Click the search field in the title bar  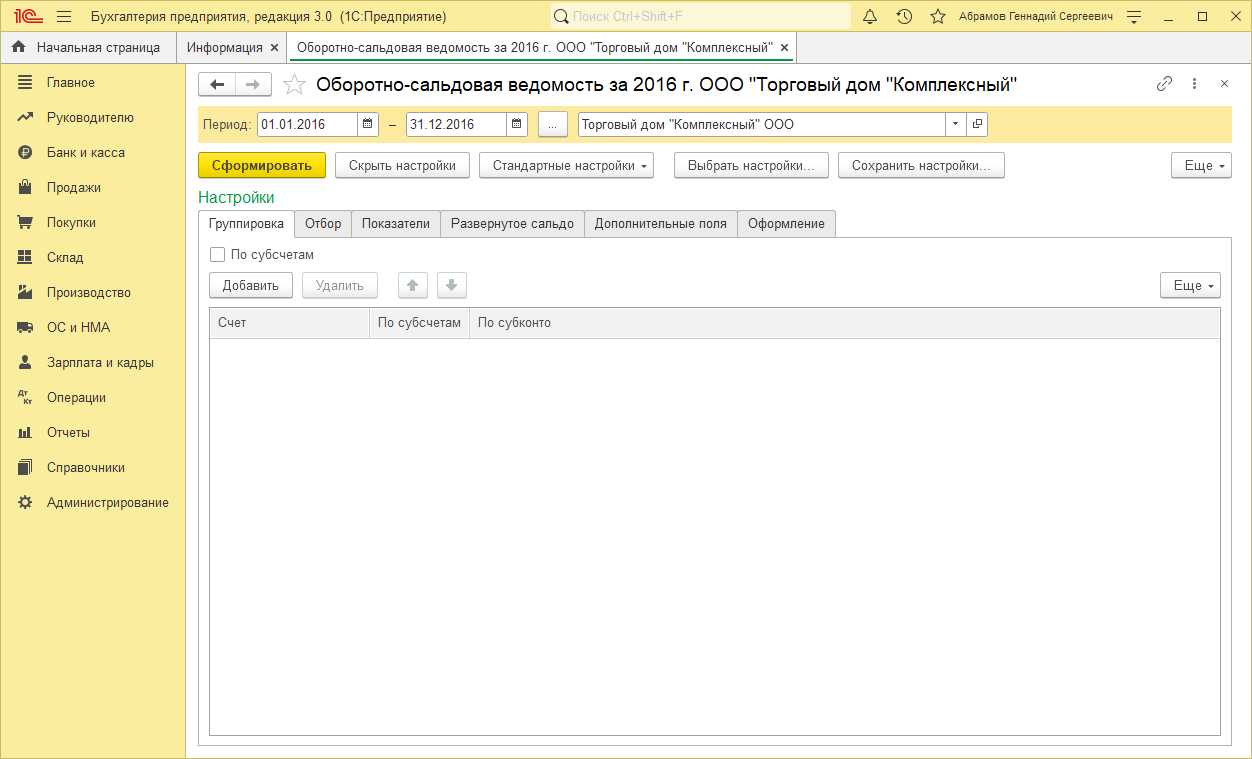[700, 17]
